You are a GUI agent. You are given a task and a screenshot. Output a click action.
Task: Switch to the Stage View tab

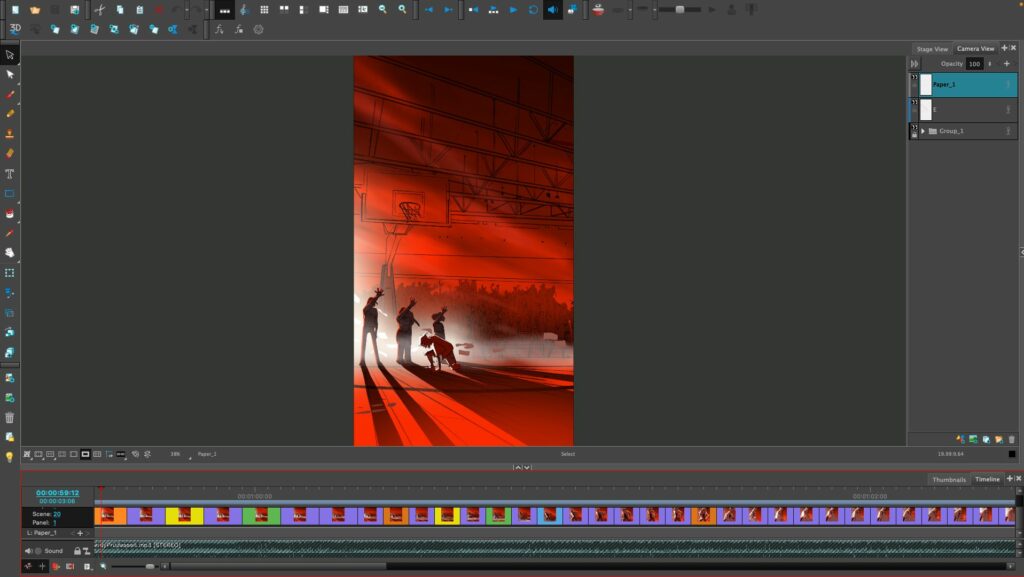[932, 49]
